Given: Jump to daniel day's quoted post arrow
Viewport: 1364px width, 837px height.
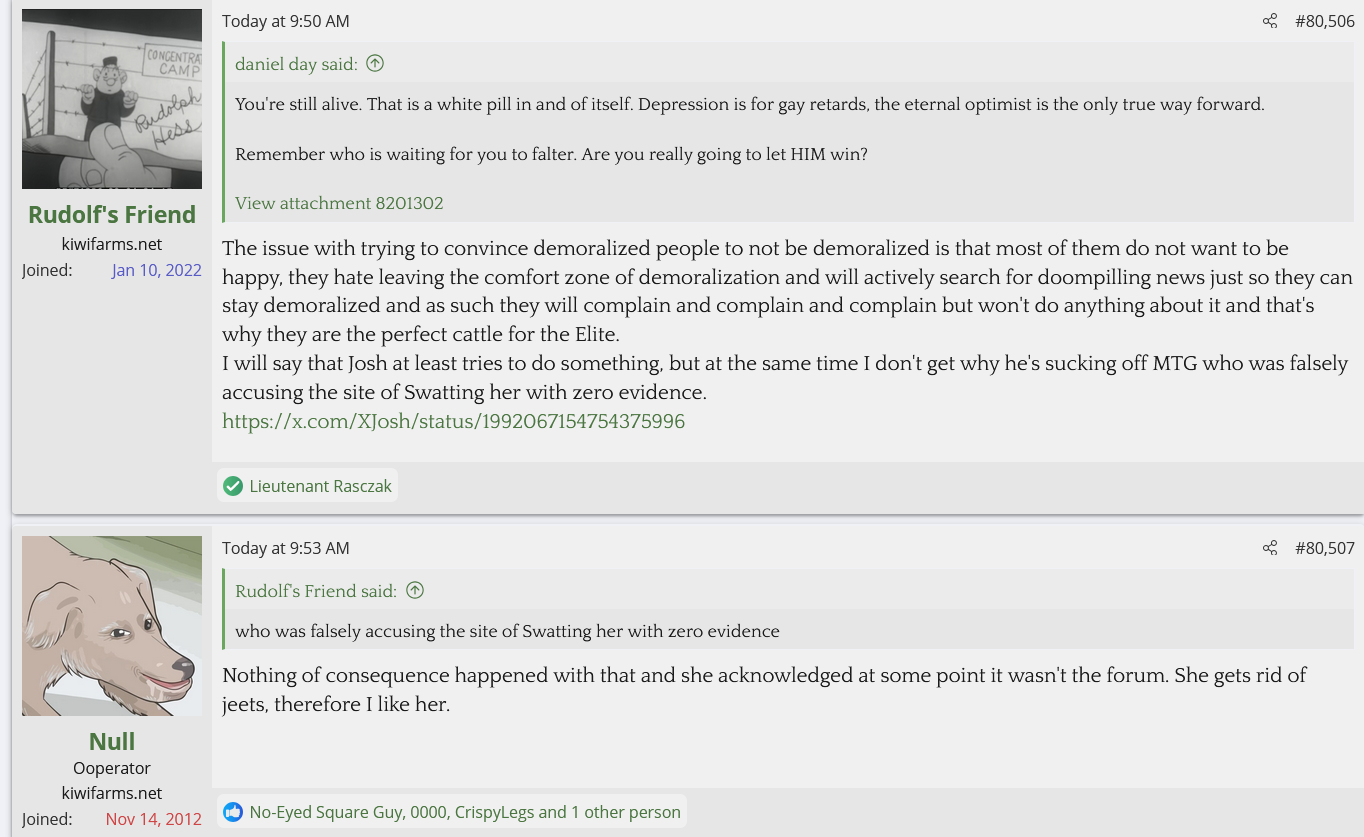Looking at the screenshot, I should pyautogui.click(x=375, y=64).
